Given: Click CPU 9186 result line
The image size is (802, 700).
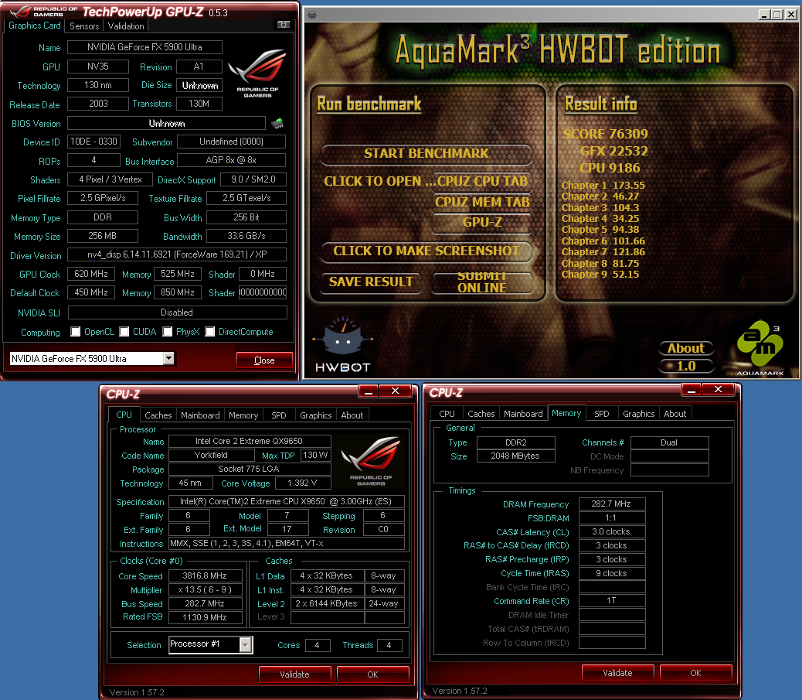Looking at the screenshot, I should pyautogui.click(x=610, y=168).
